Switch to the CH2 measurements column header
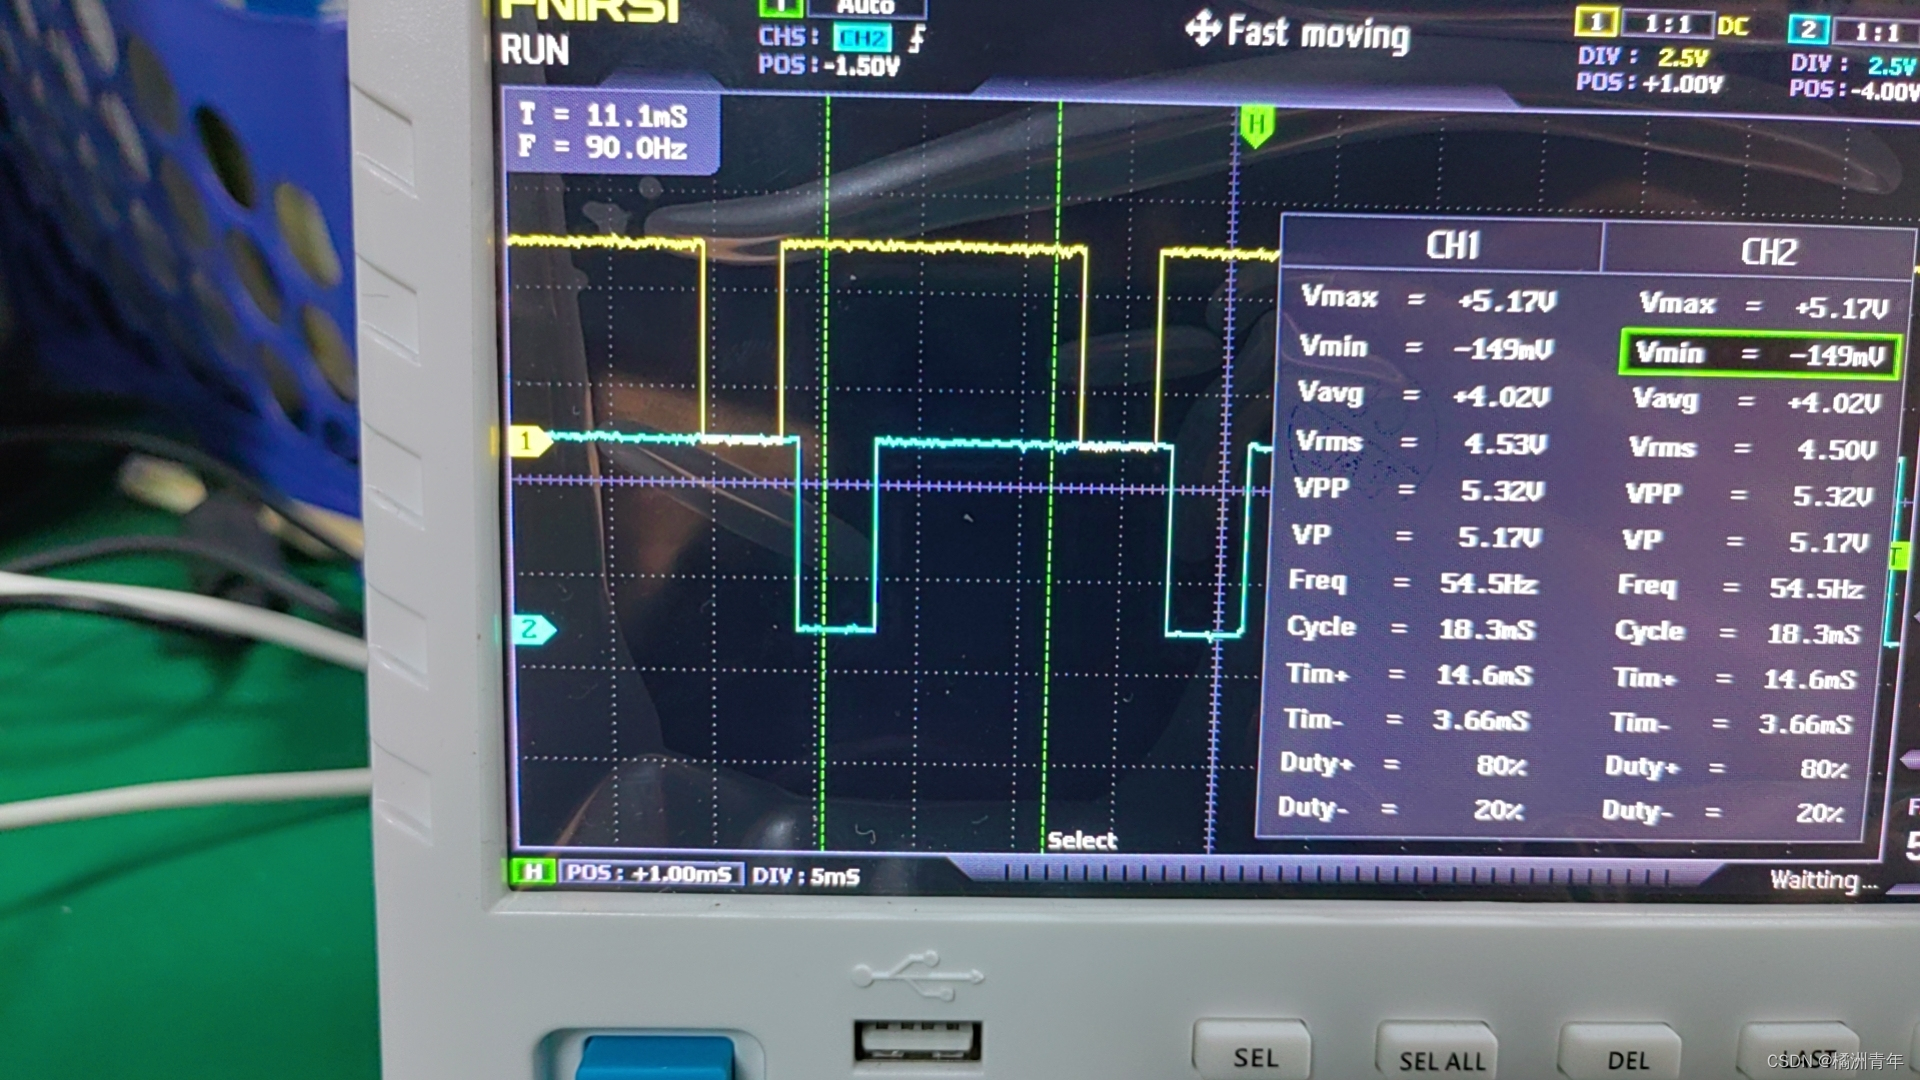 (1768, 252)
